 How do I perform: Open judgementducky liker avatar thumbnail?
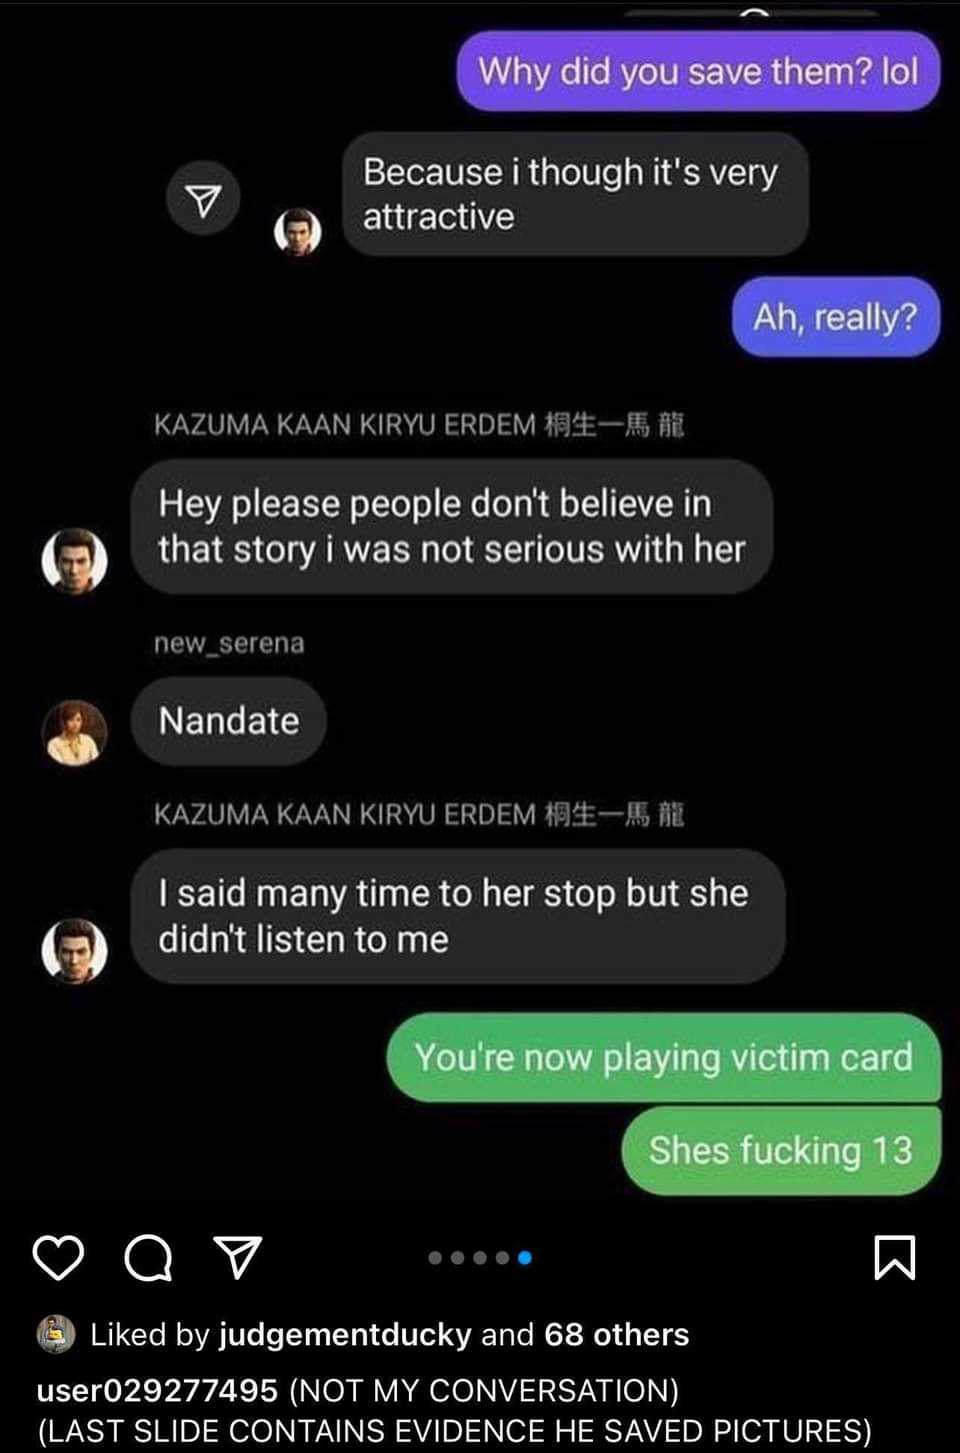pyautogui.click(x=56, y=1334)
